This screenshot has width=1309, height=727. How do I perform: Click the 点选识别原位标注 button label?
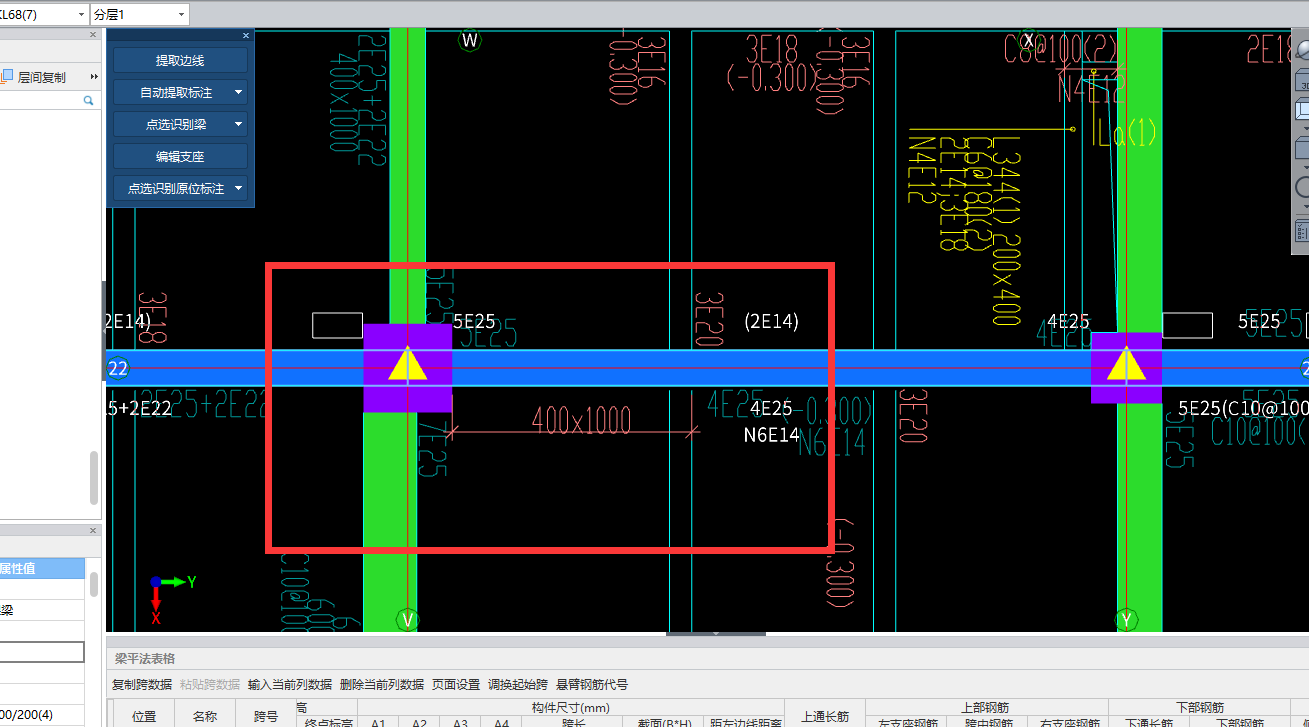[176, 189]
